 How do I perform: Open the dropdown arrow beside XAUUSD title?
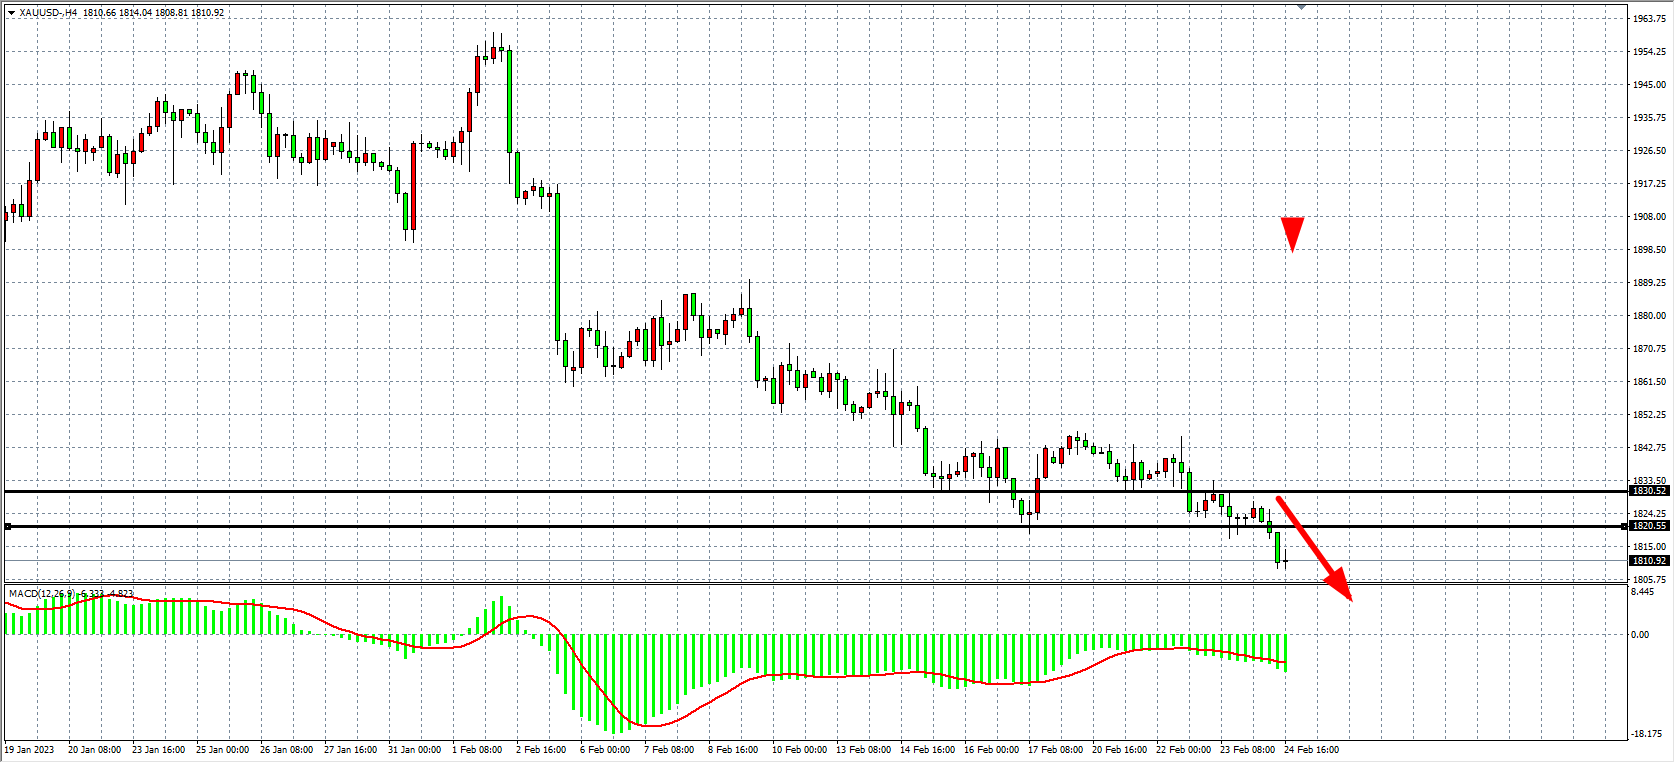click(11, 13)
